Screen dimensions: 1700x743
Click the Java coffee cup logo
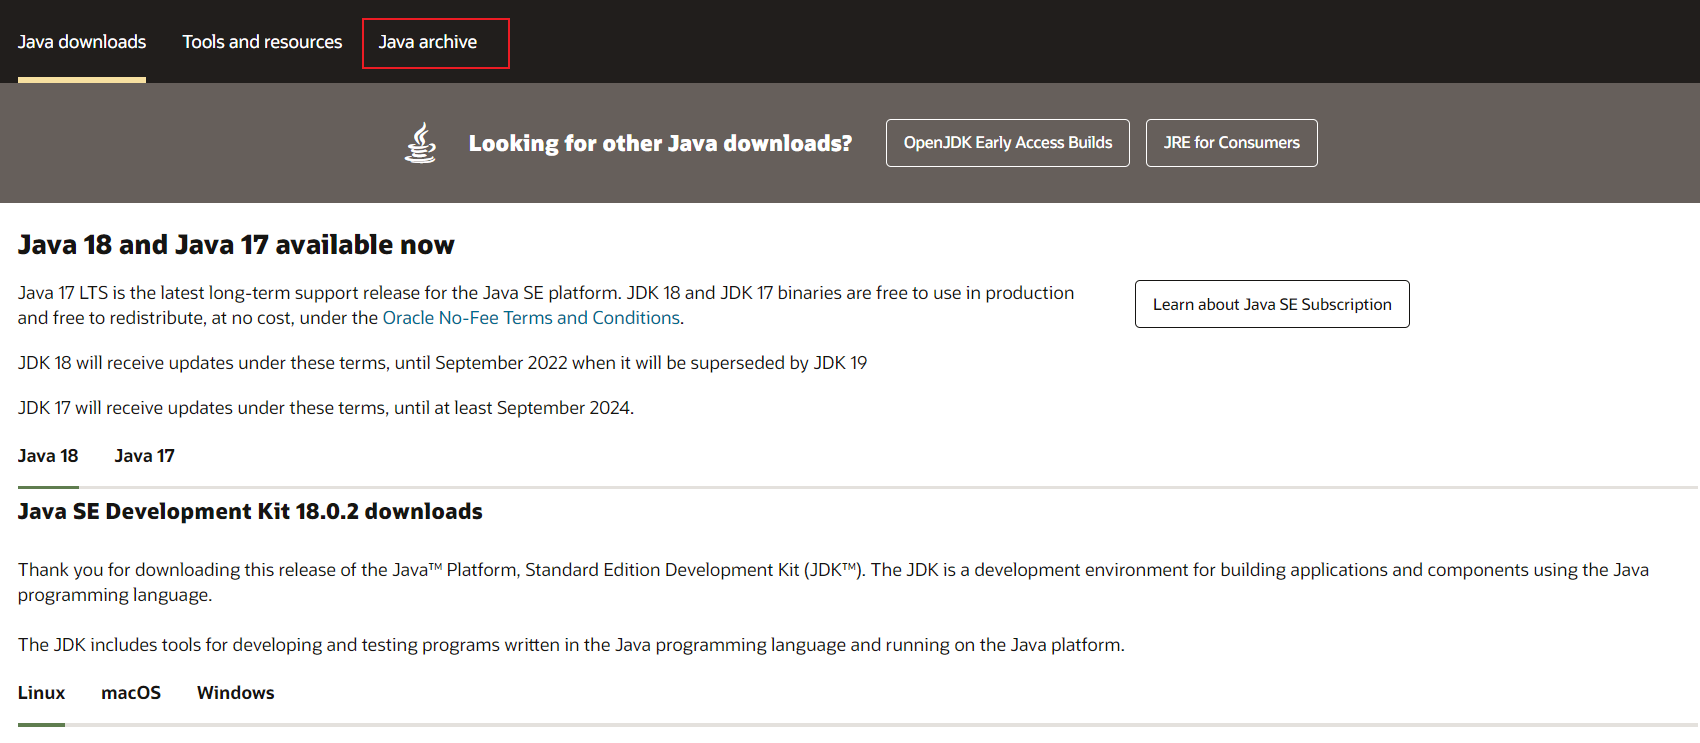(x=420, y=143)
